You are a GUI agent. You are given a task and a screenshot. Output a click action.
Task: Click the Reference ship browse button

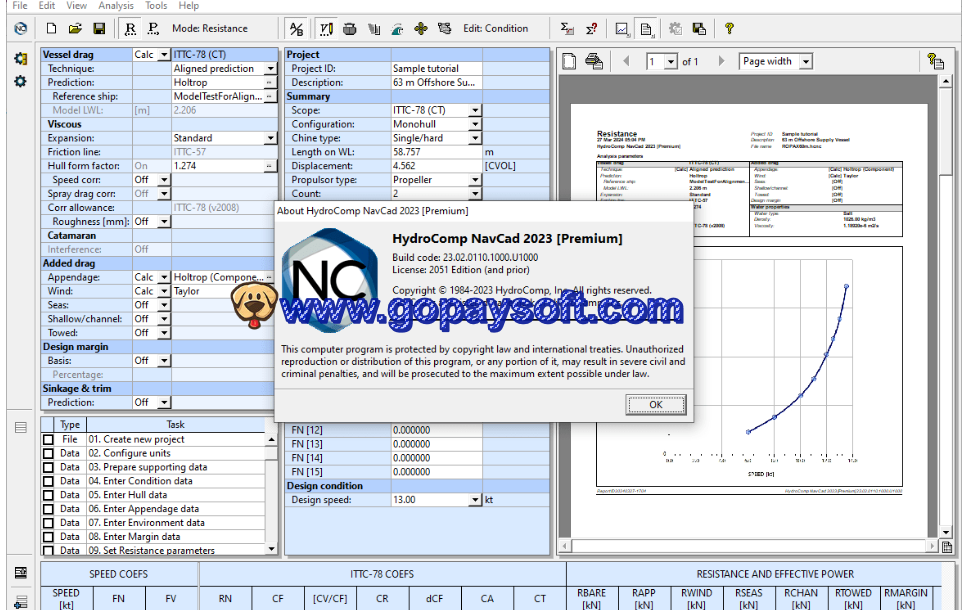[x=270, y=96]
